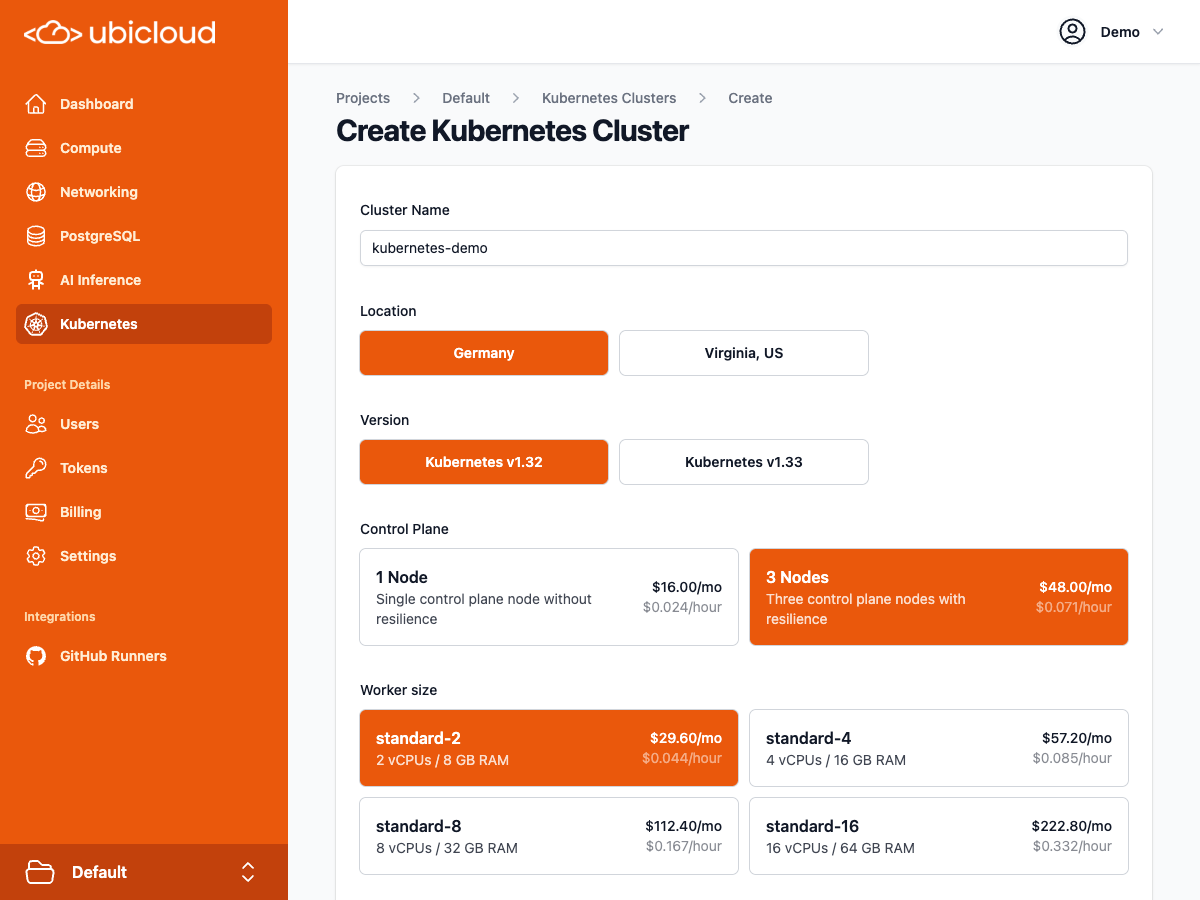This screenshot has height=900, width=1200.
Task: Click the Users people icon
Action: (36, 424)
